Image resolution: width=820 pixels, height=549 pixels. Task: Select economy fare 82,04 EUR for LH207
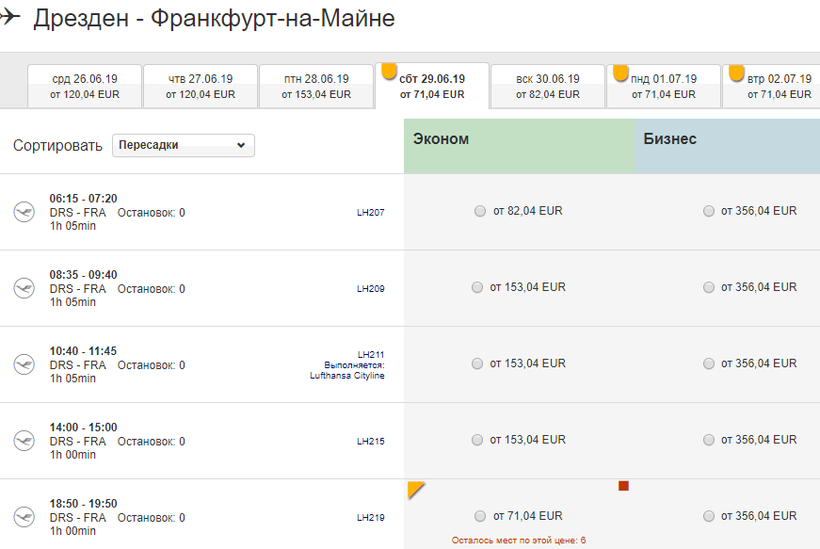480,211
